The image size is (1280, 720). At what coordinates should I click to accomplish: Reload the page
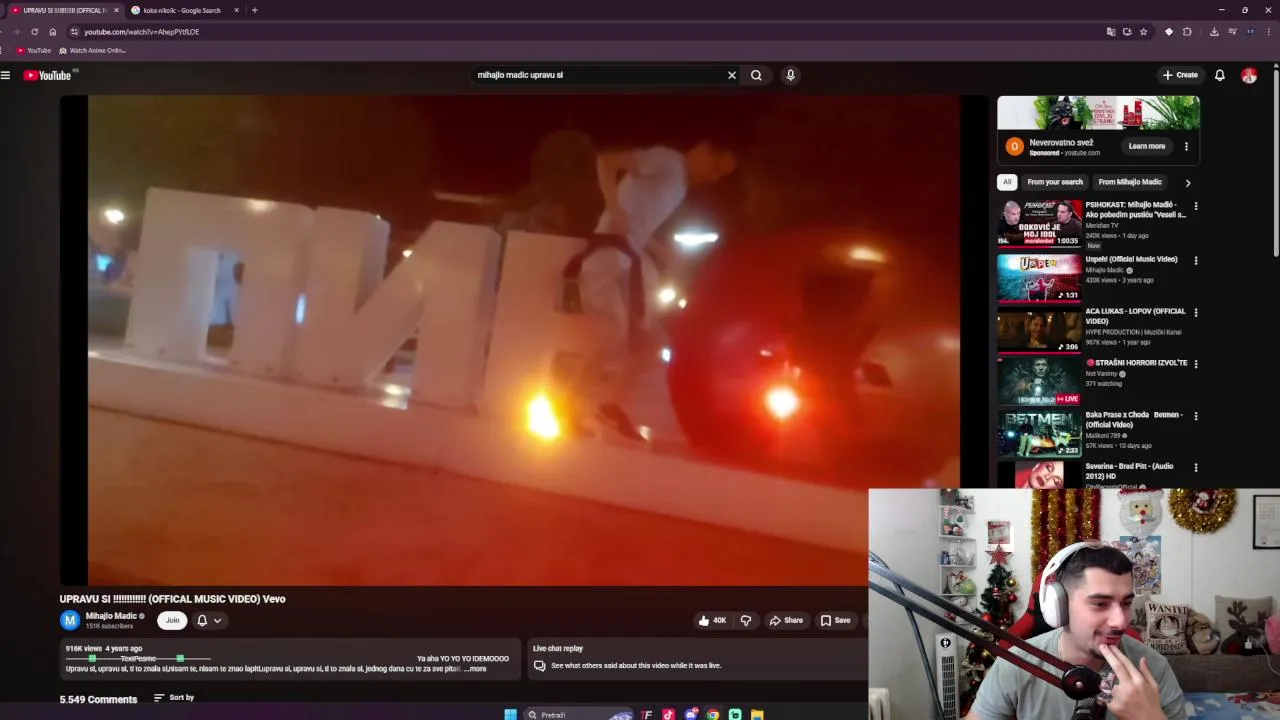34,32
